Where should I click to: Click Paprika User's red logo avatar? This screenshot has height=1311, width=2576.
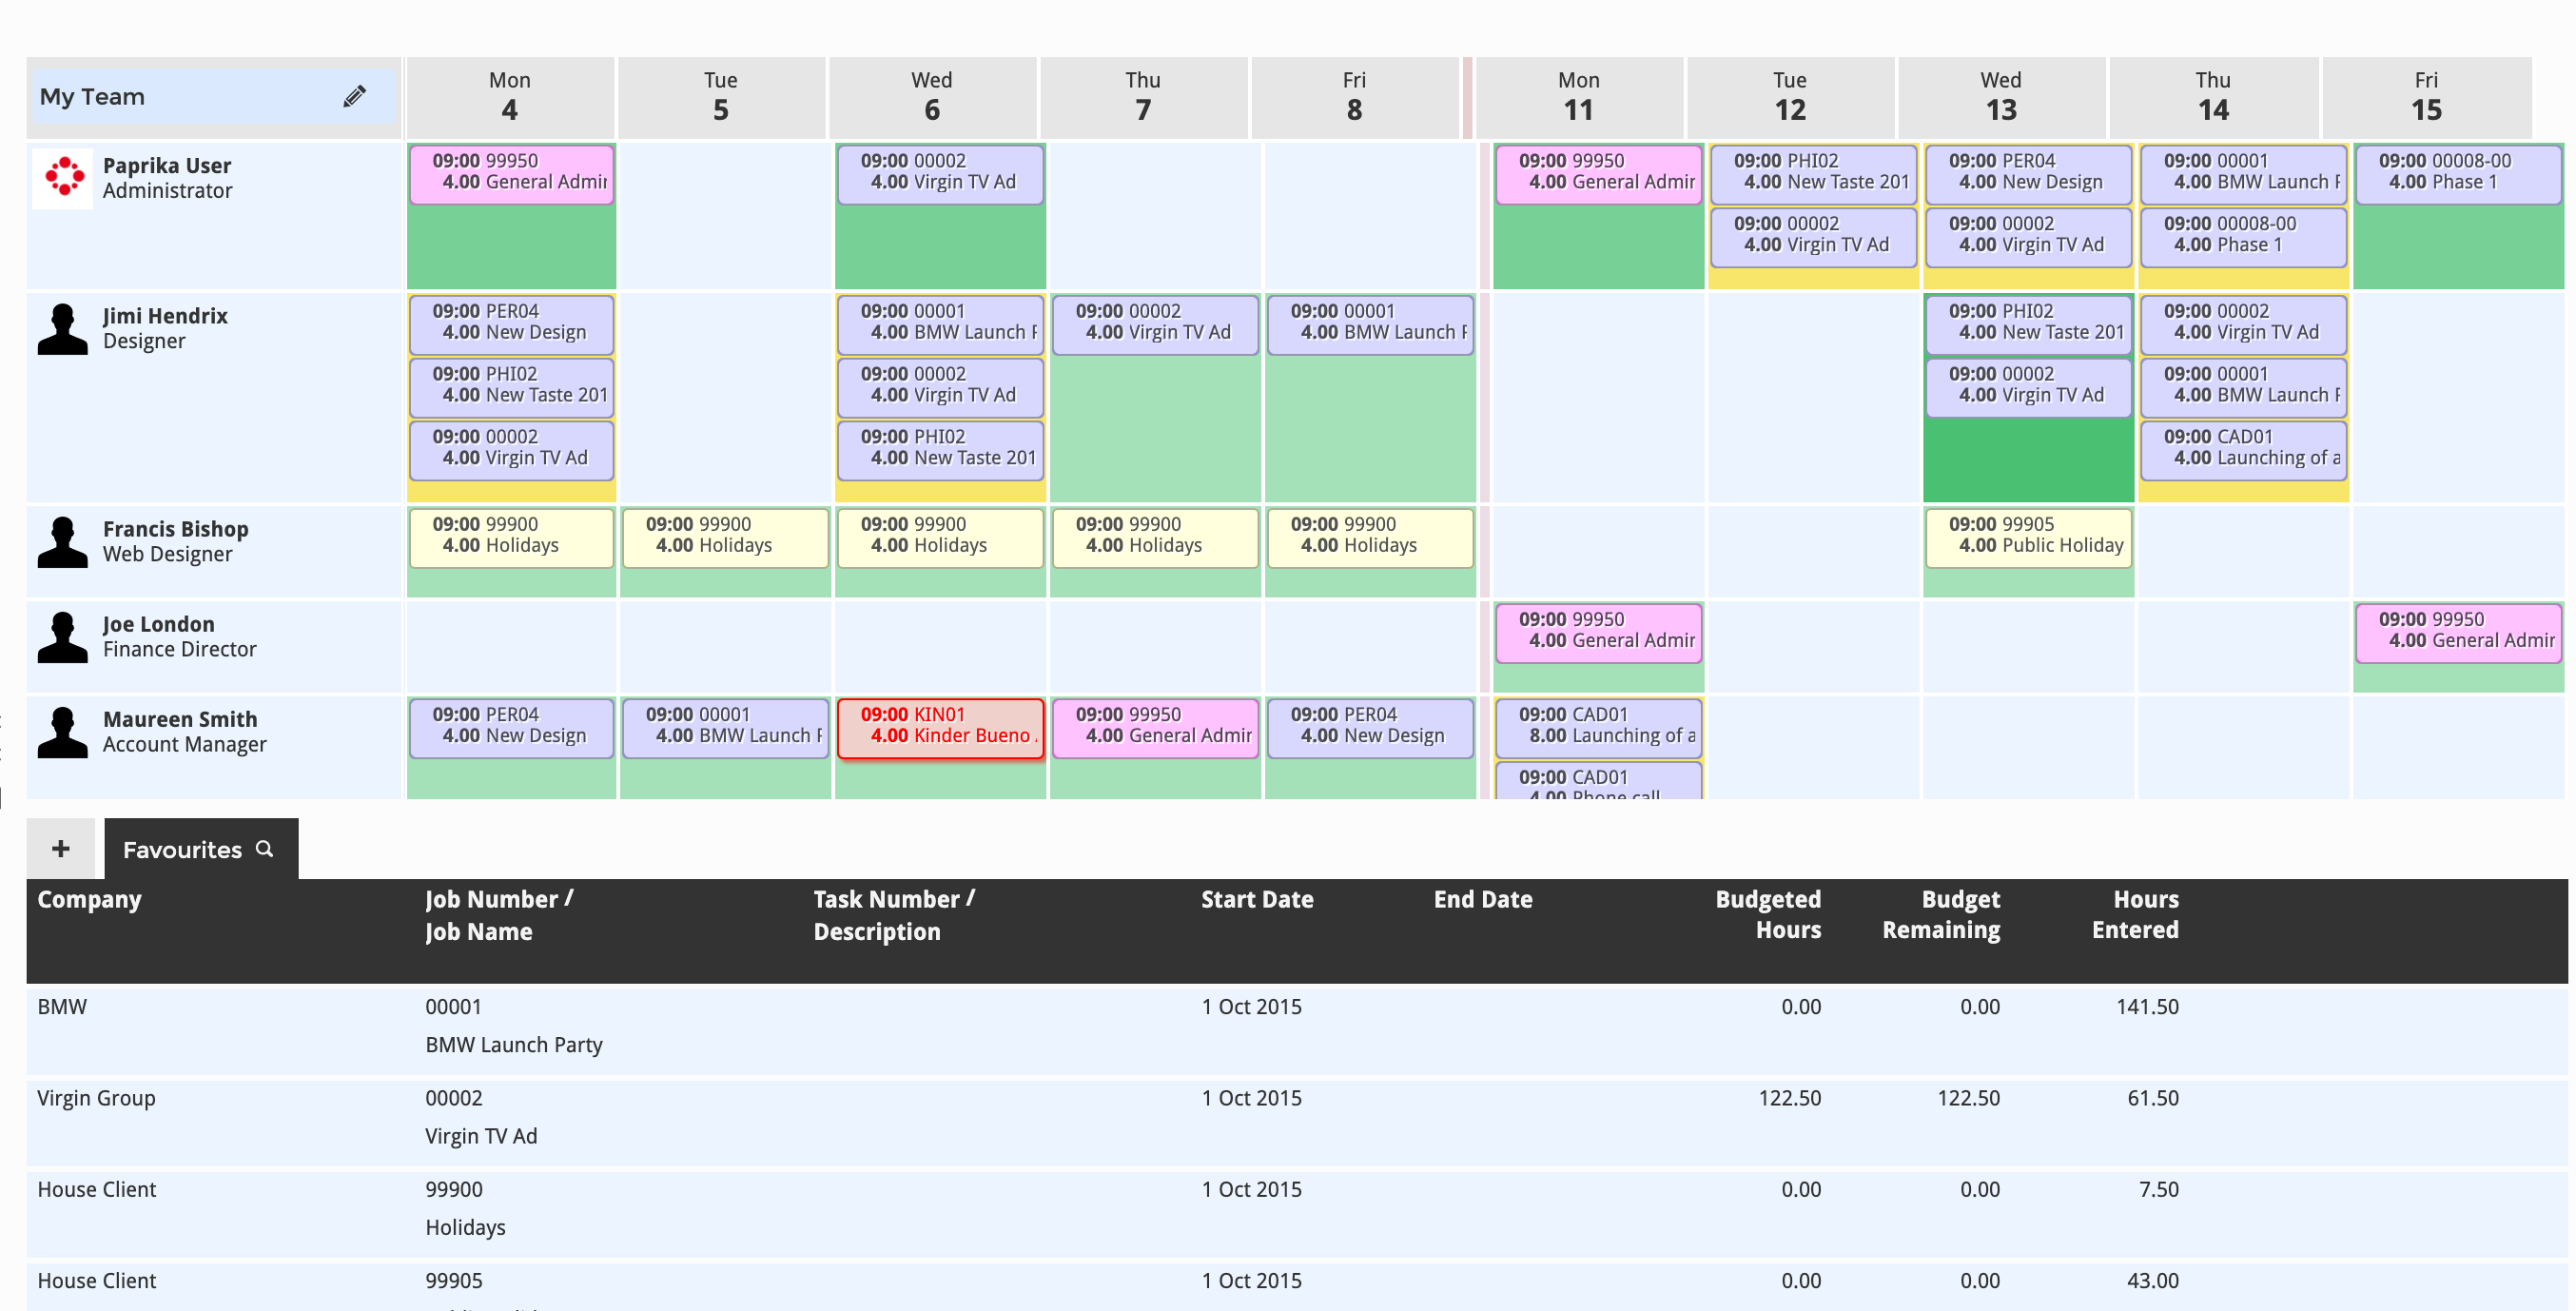tap(63, 177)
